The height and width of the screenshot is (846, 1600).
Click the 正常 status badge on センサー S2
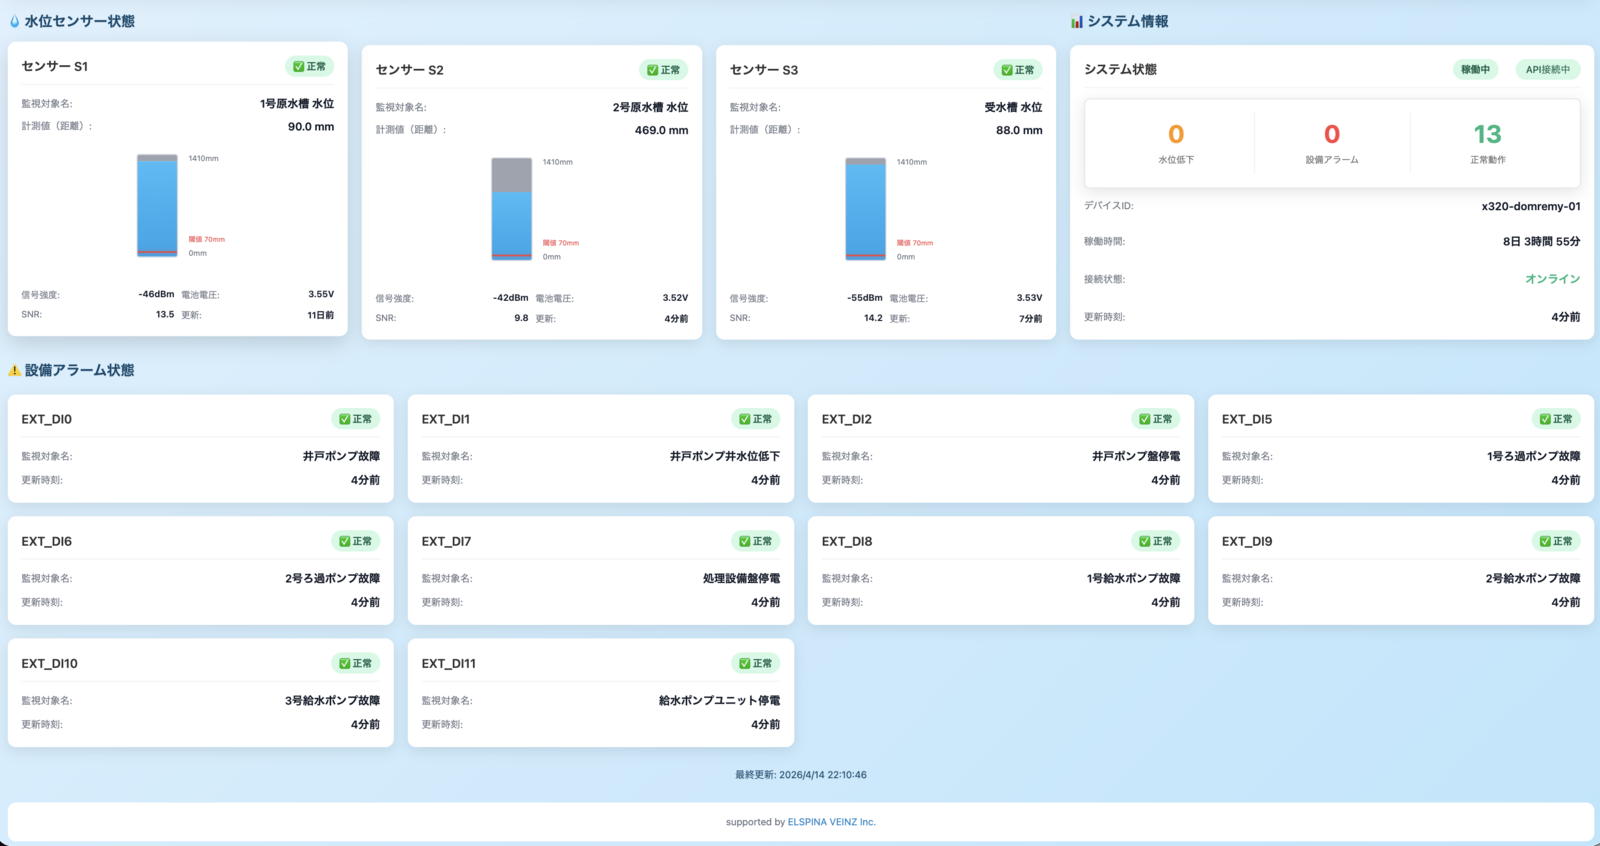[x=663, y=70]
